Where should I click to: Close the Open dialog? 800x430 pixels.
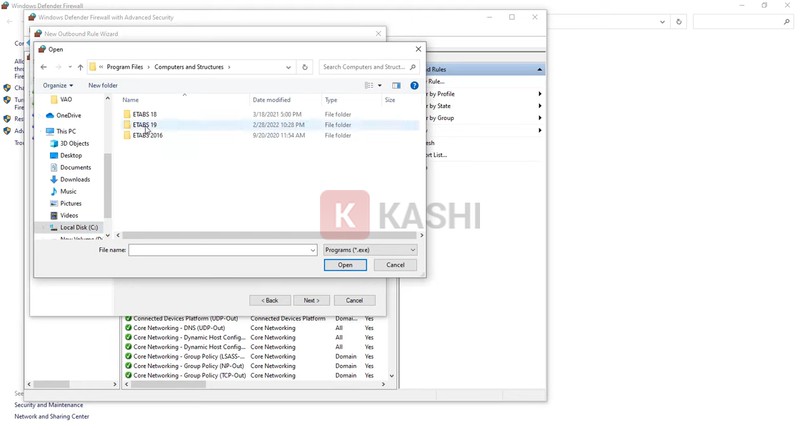click(x=418, y=49)
